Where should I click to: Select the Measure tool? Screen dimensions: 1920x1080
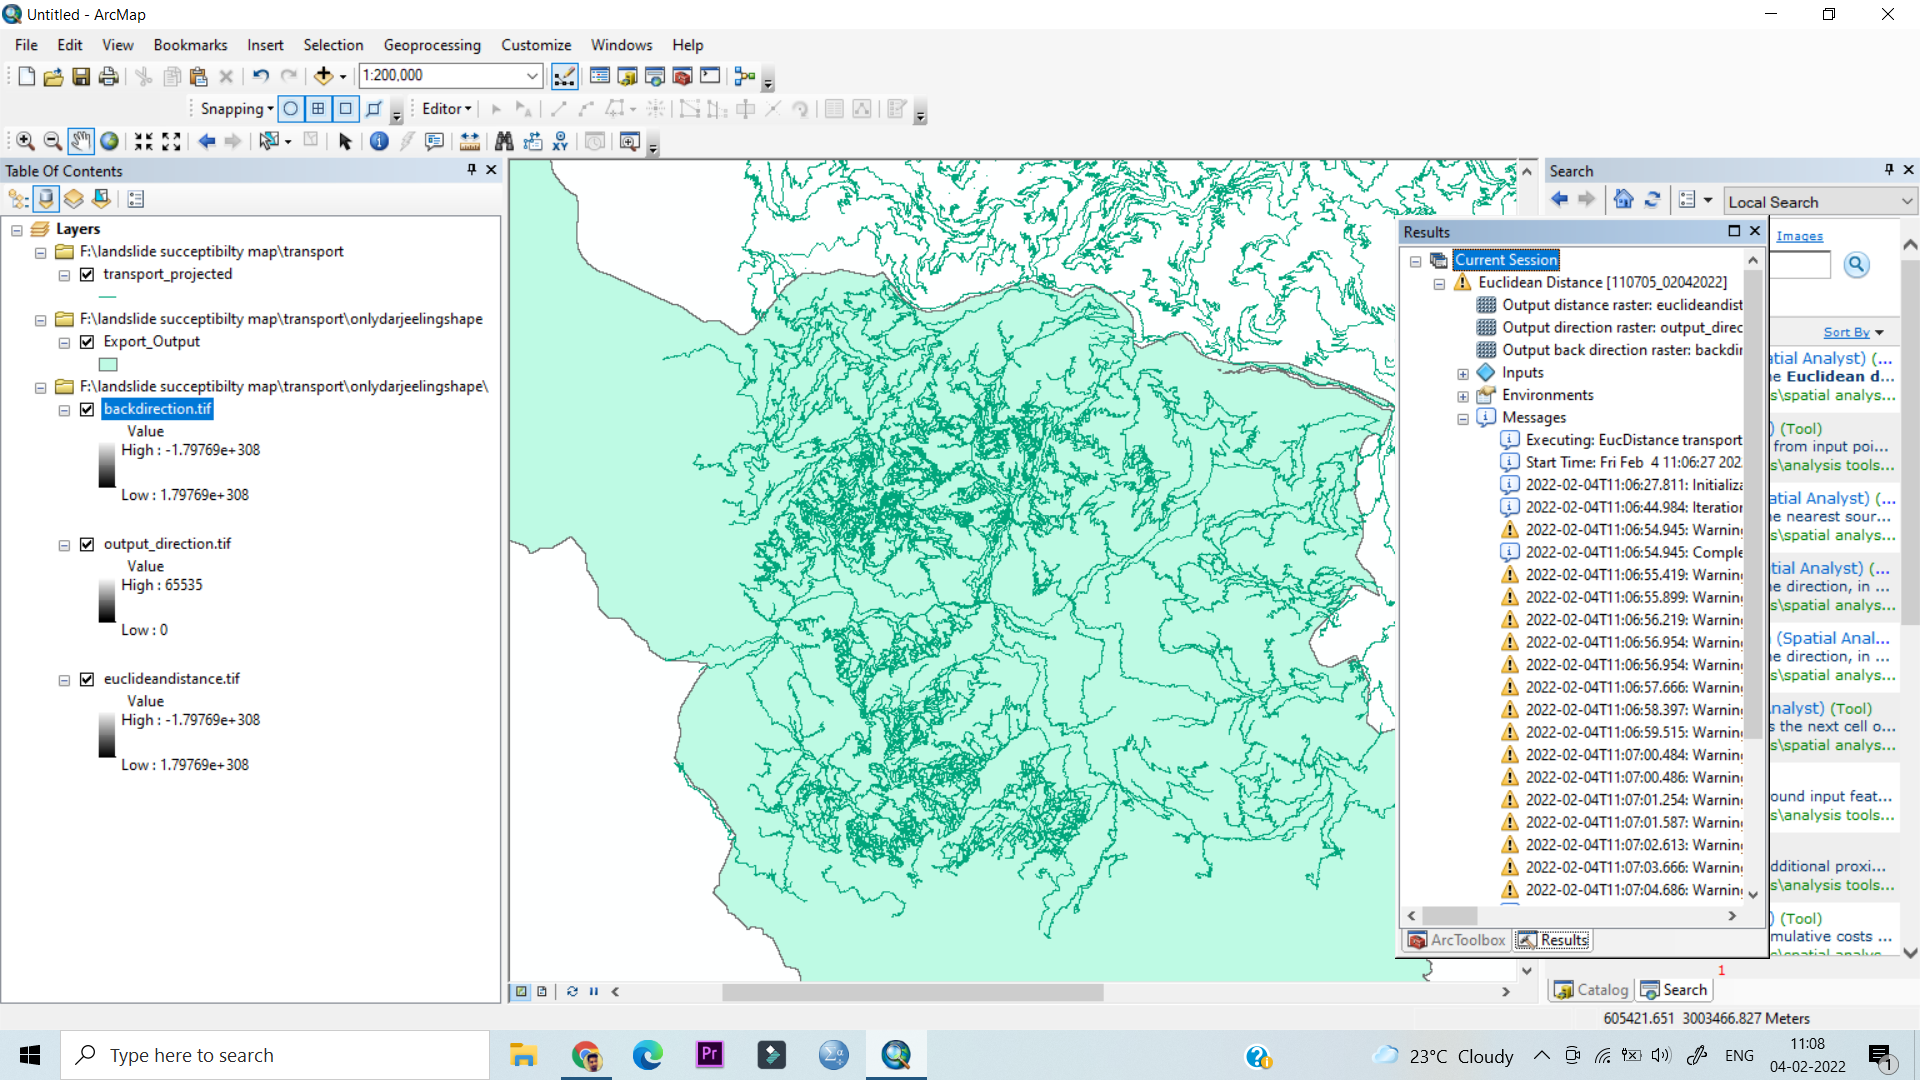tap(470, 141)
